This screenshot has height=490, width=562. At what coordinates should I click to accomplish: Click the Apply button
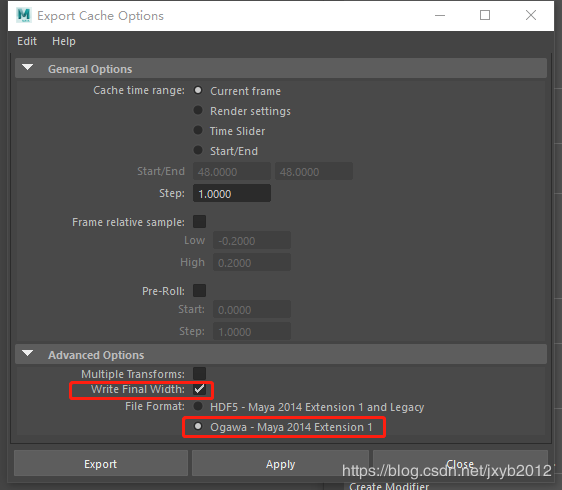click(x=280, y=463)
